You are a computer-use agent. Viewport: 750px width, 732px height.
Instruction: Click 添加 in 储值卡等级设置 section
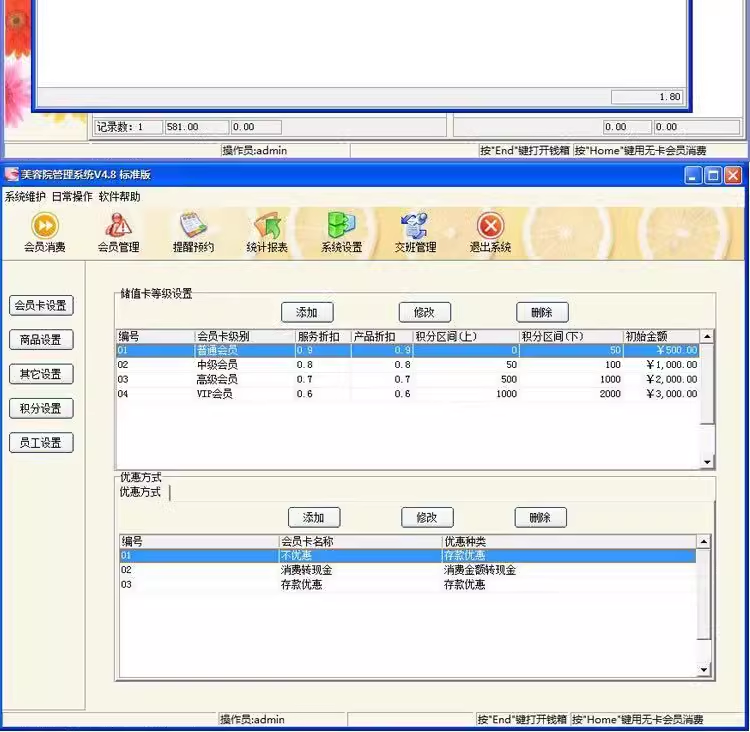[x=307, y=313]
